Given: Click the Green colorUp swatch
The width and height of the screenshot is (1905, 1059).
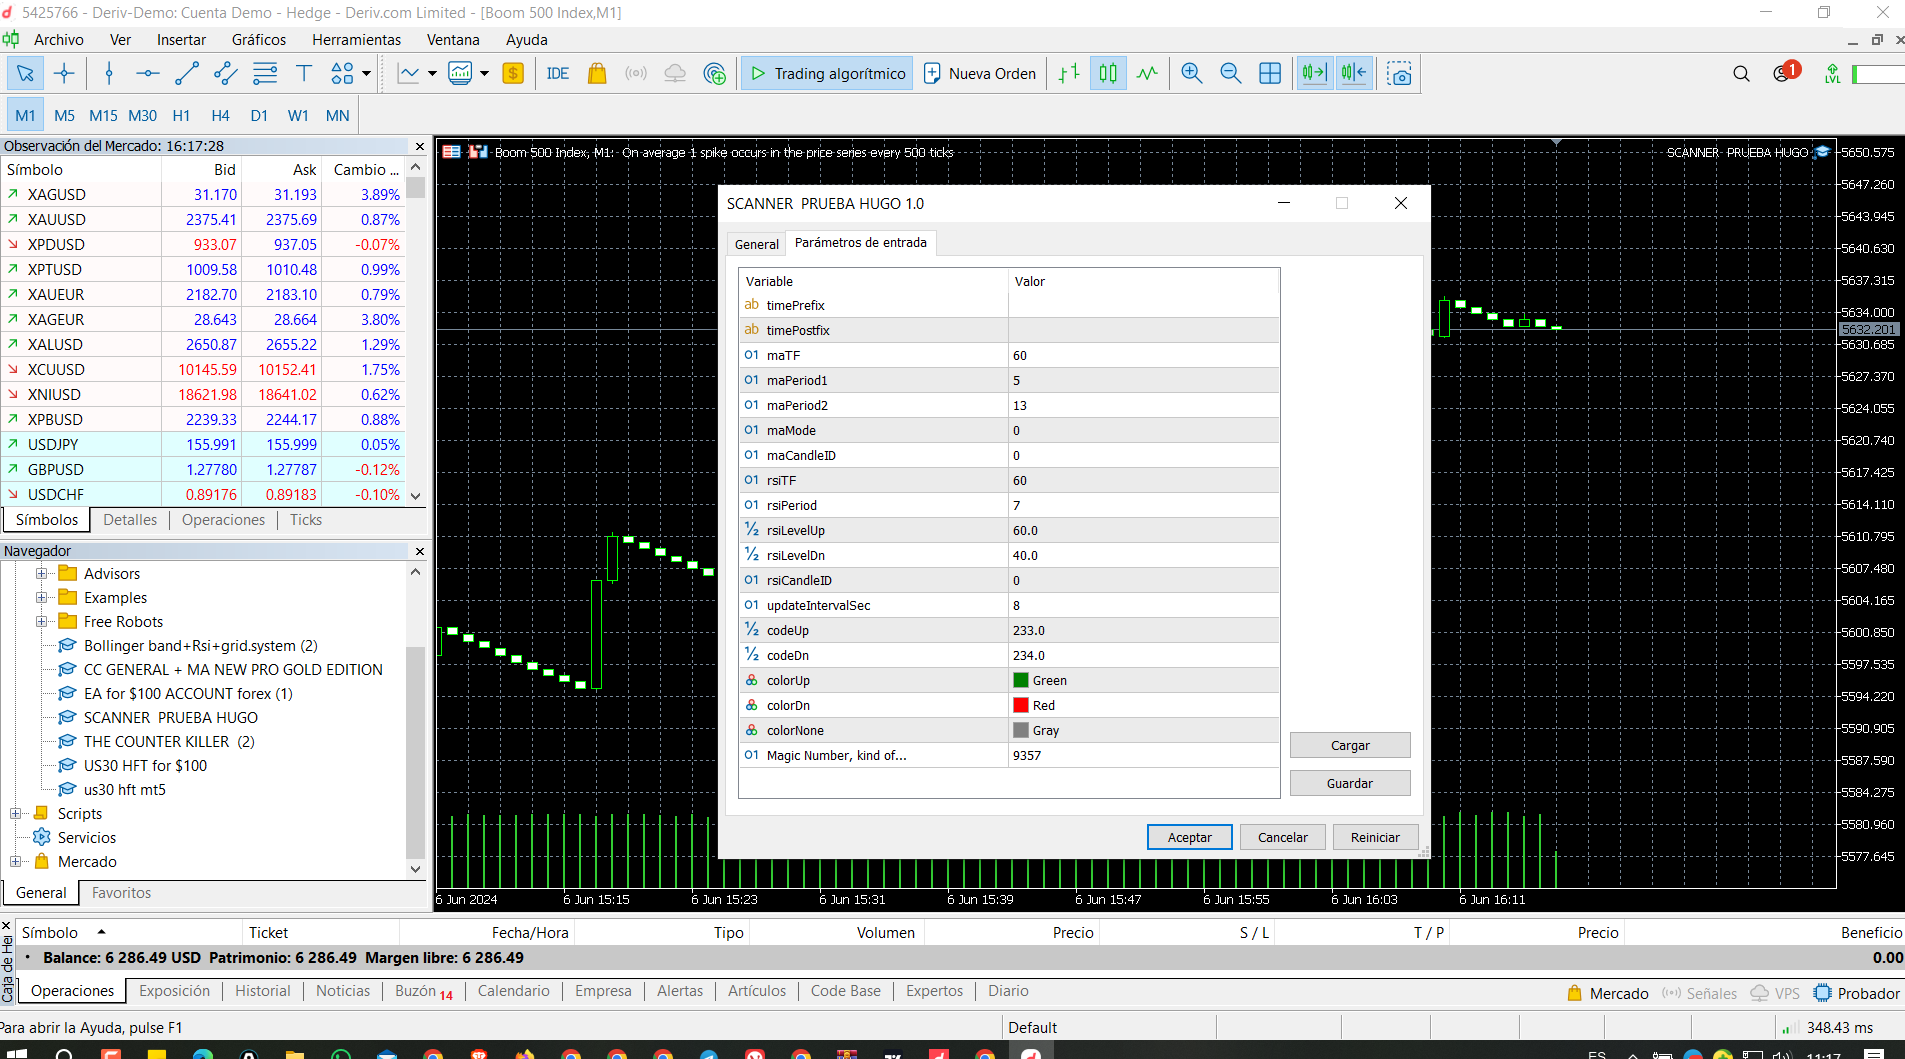Looking at the screenshot, I should point(1021,680).
